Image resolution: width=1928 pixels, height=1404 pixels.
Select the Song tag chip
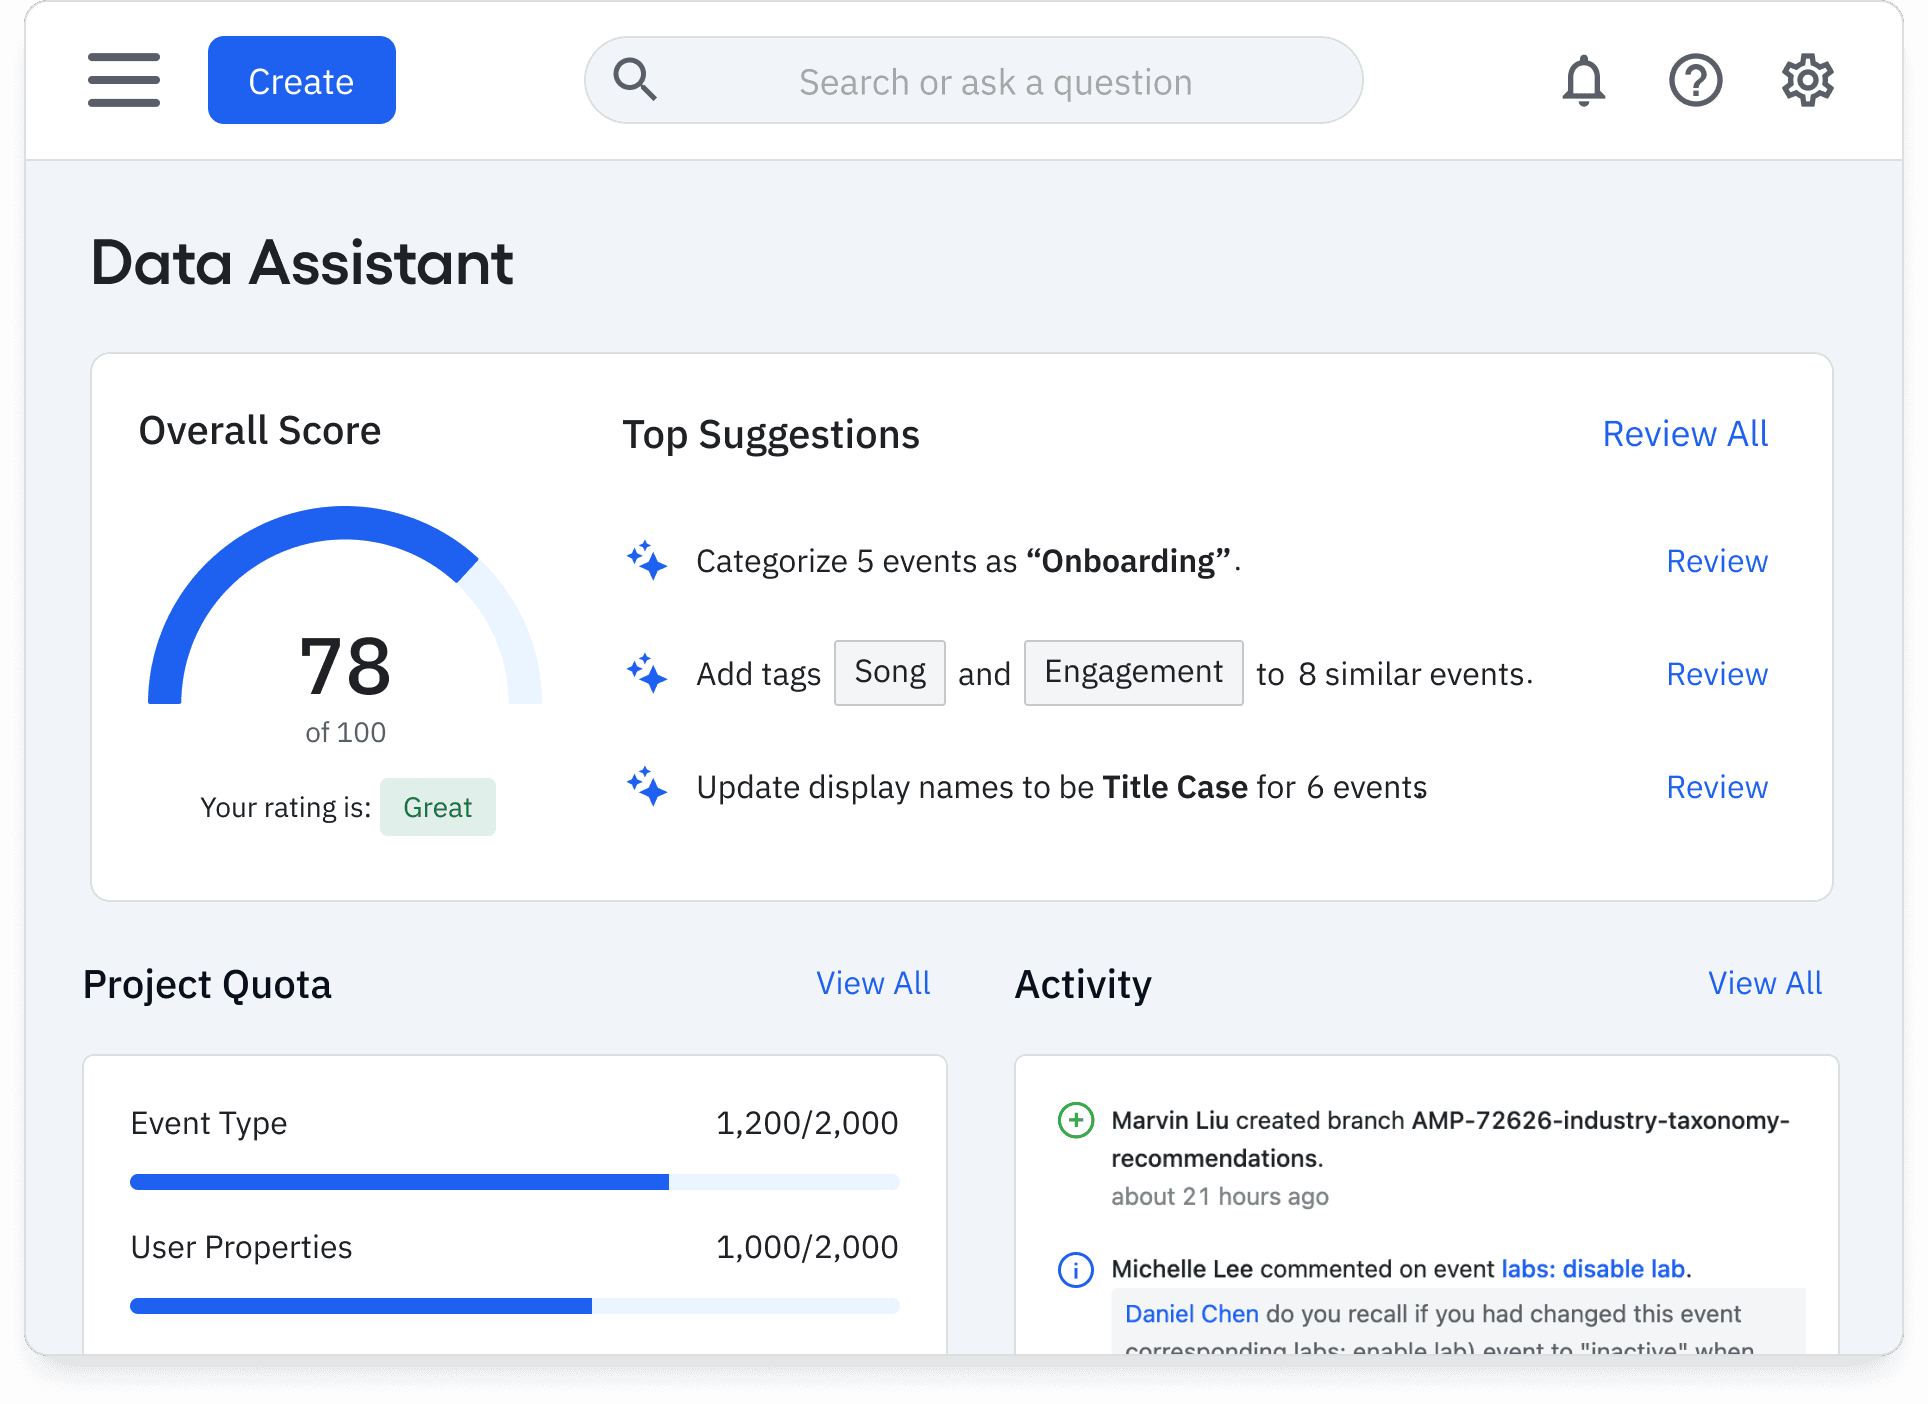[x=889, y=672]
